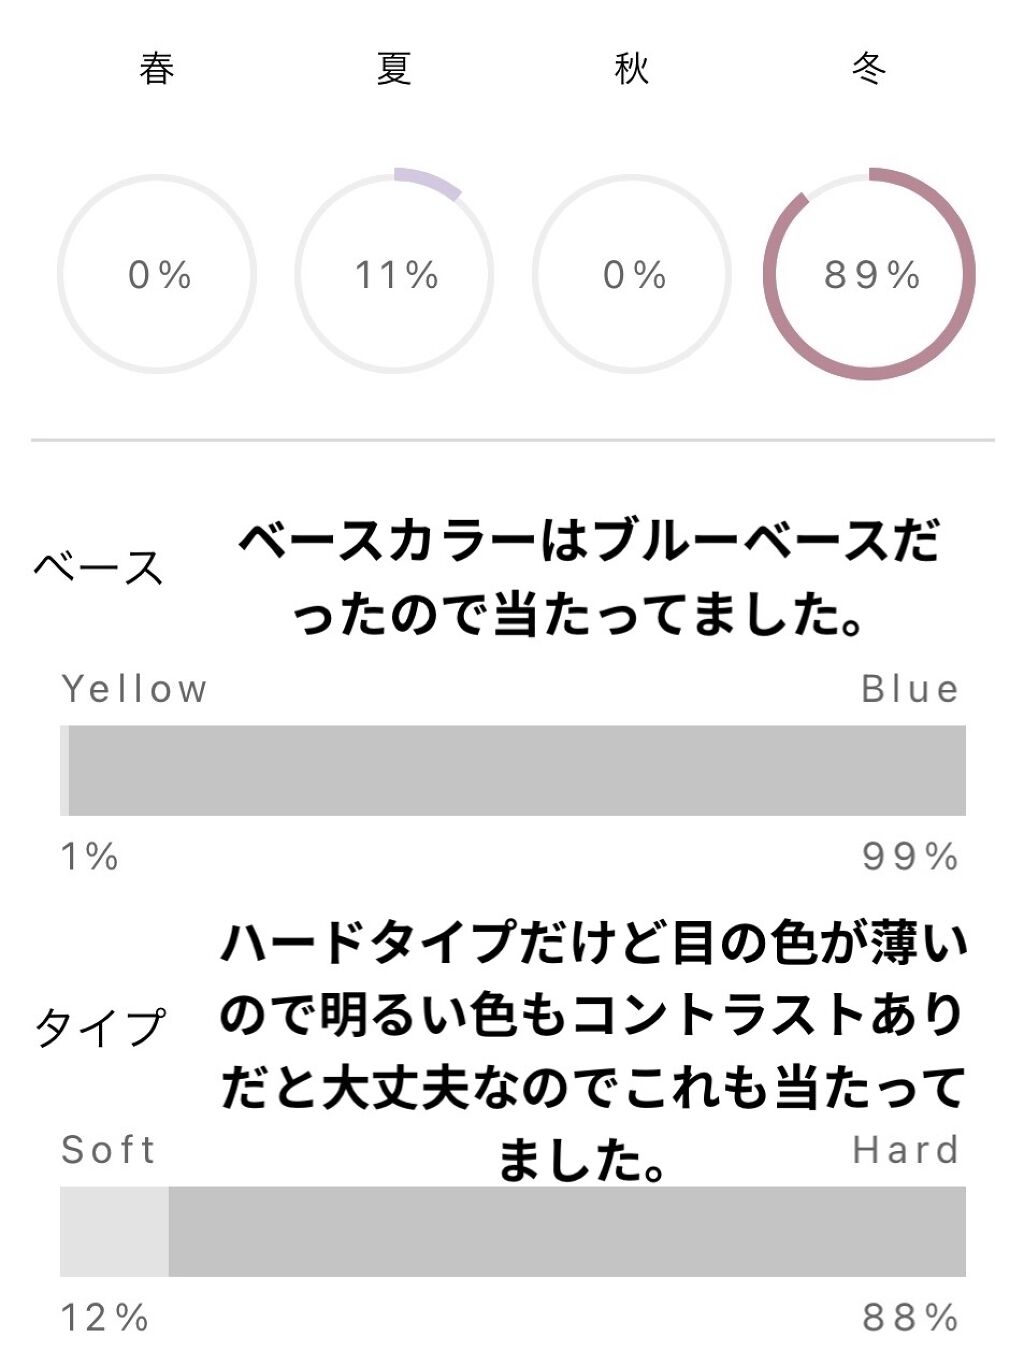Viewport: 1024px width, 1366px height.
Task: Tap the ベース section label
Action: pyautogui.click(x=98, y=568)
